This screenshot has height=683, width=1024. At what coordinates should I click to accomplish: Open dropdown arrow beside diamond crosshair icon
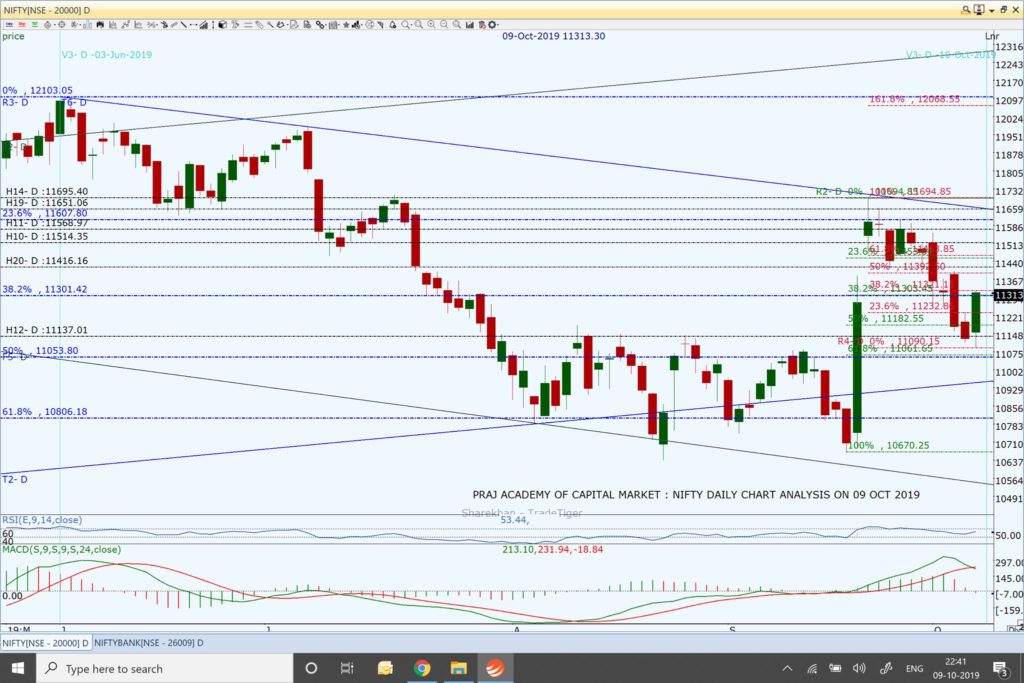55,25
